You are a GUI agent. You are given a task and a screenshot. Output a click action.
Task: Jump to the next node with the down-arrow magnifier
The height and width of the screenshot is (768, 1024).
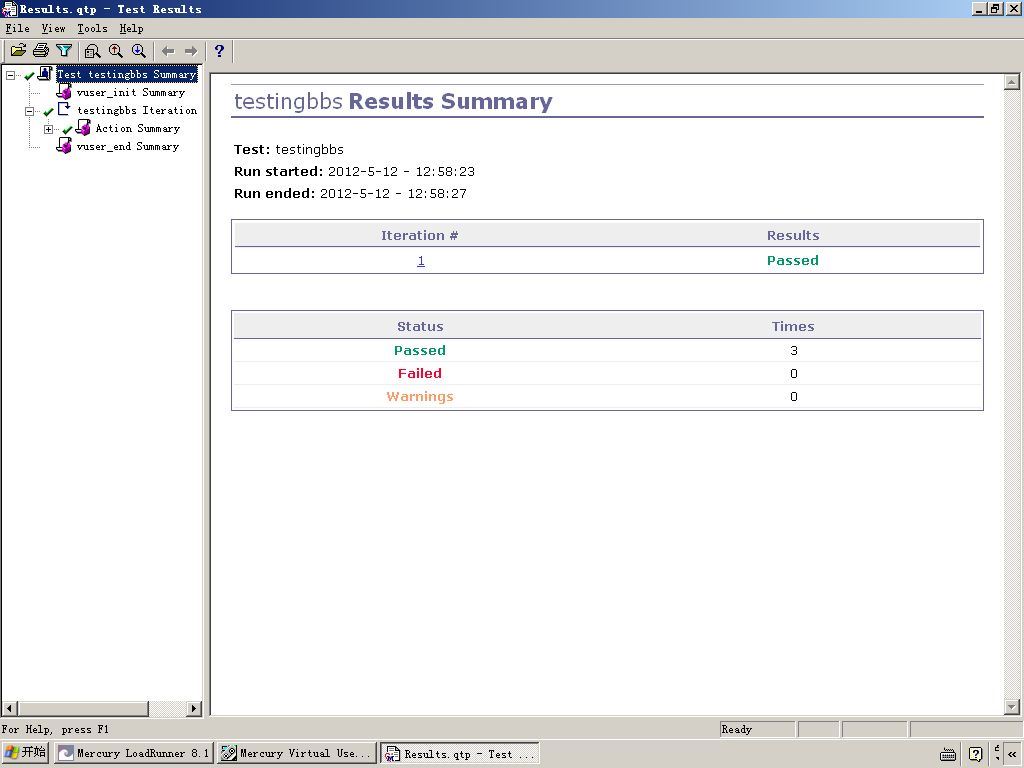pos(138,50)
